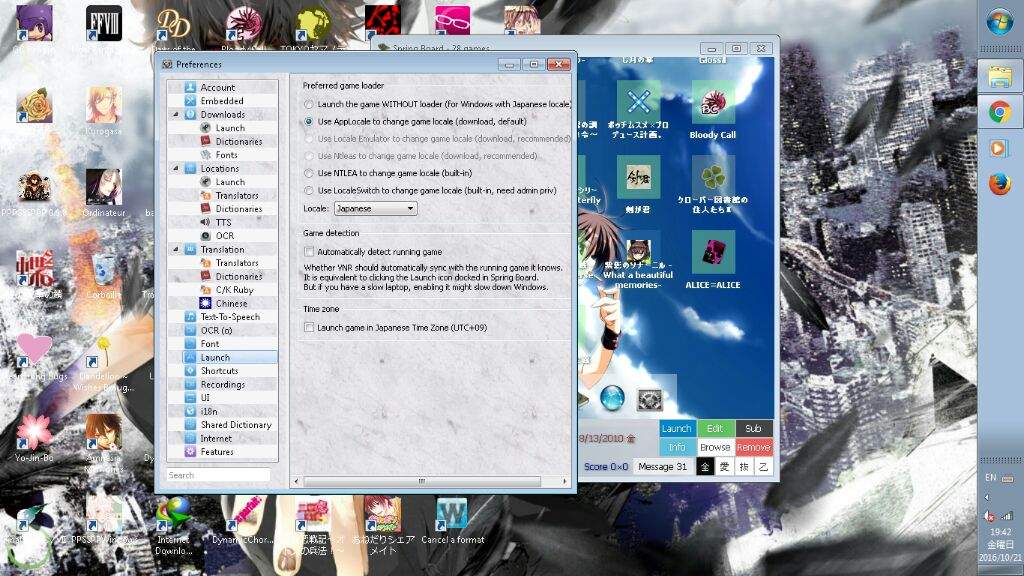Select the 'Cancel a format' desktop shortcut
Image resolution: width=1024 pixels, height=576 pixels.
pos(453,522)
